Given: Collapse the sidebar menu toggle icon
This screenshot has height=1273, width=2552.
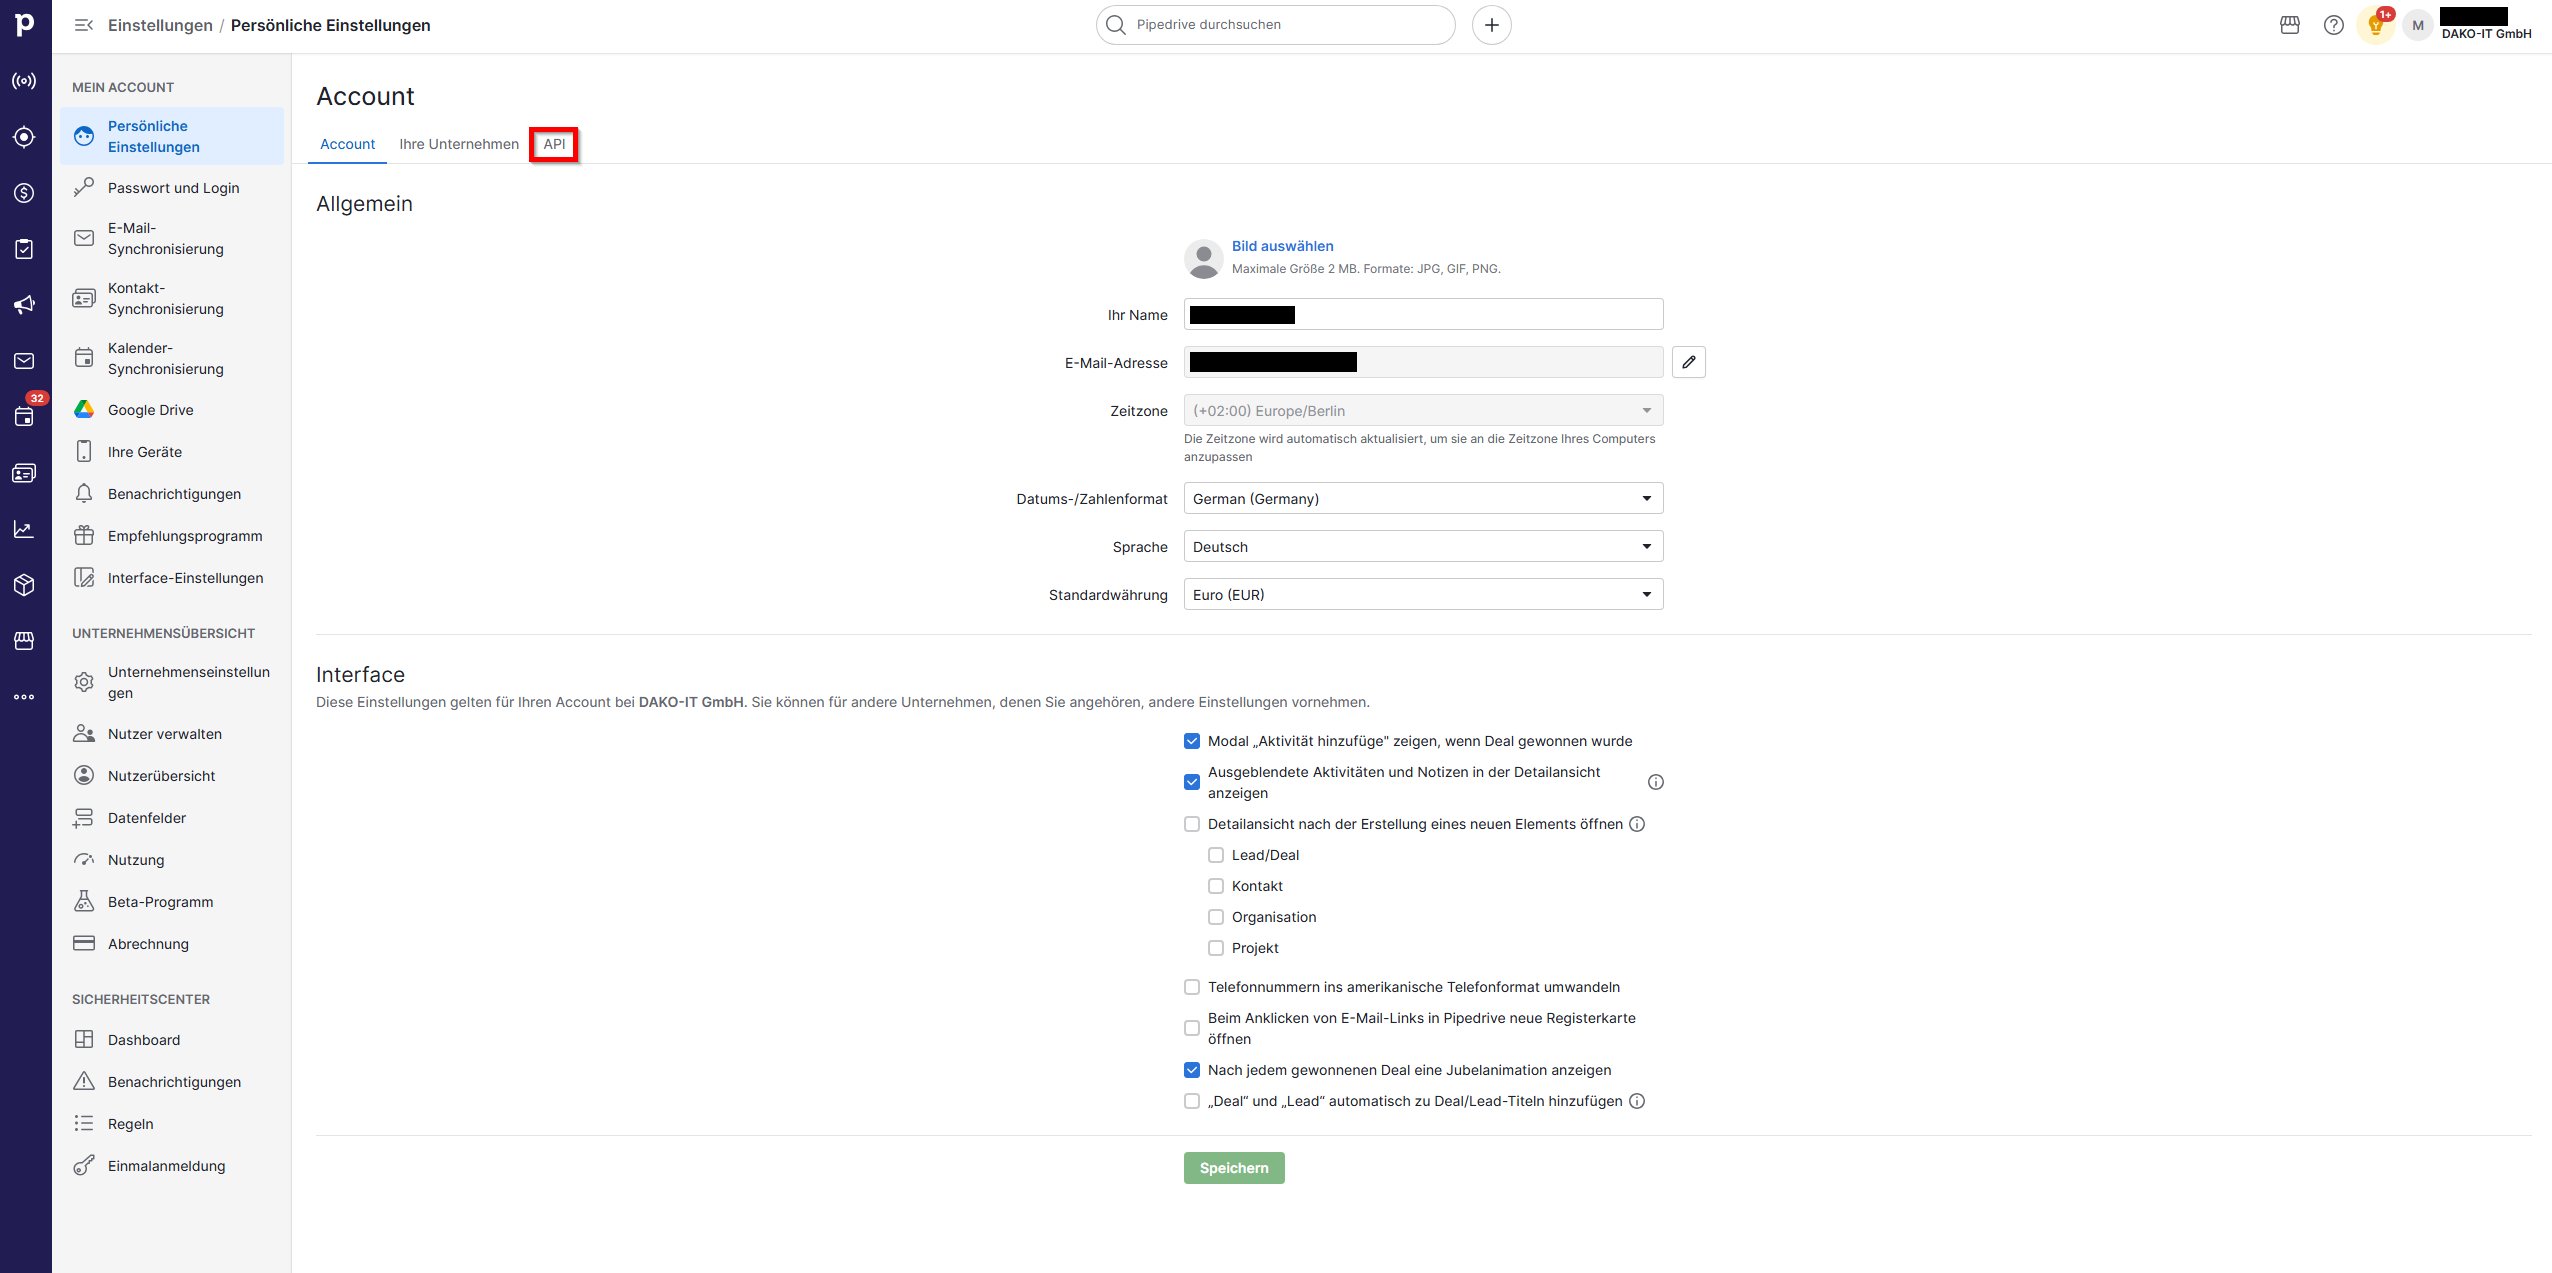Looking at the screenshot, I should click(x=84, y=25).
